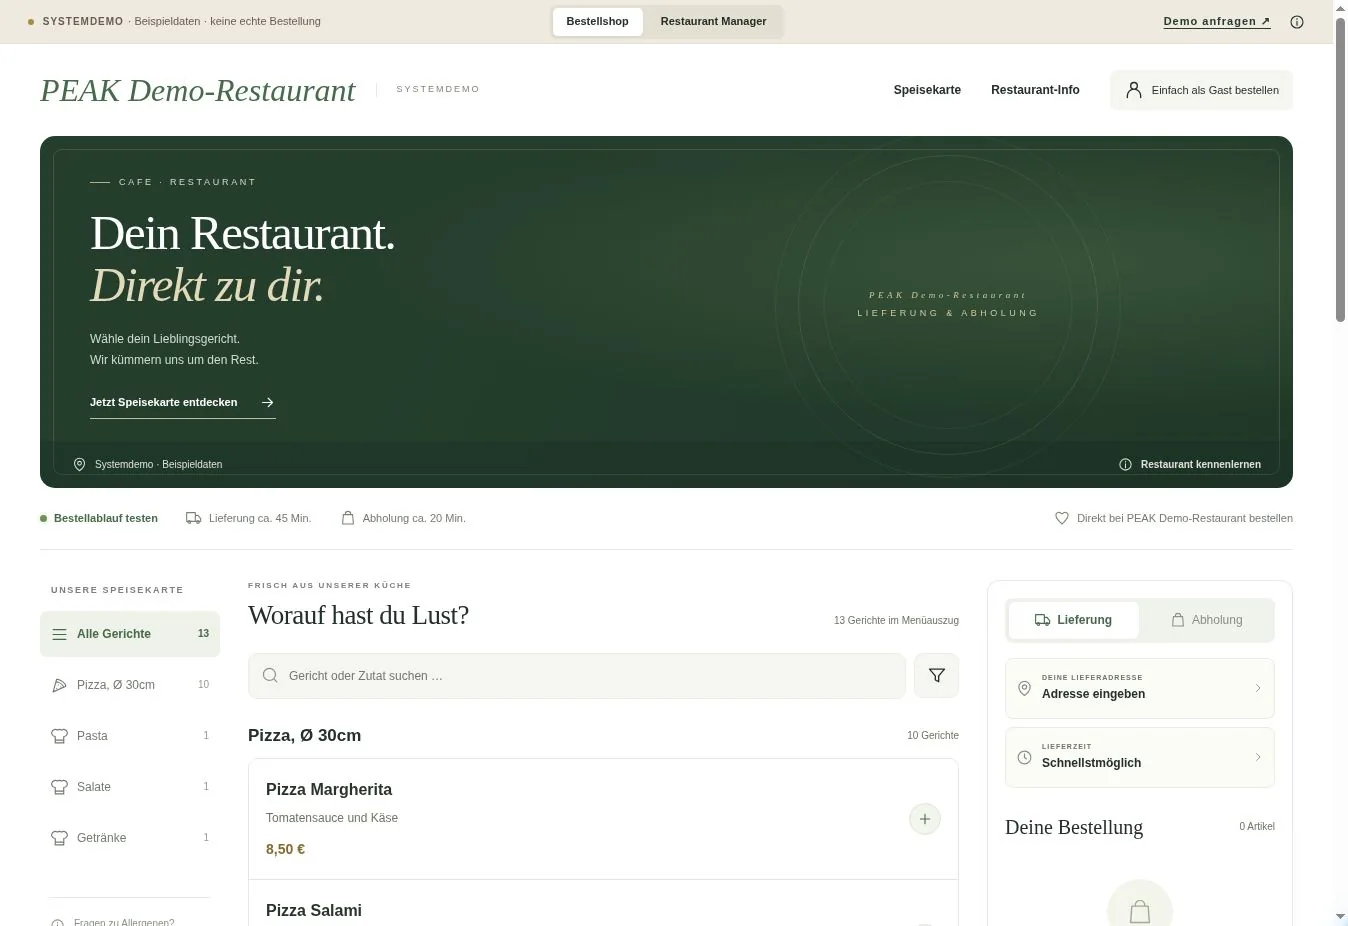Click the arrow next to Jetzt Speisekarte entdecken
Screen dimensions: 1348x926
coord(267,402)
